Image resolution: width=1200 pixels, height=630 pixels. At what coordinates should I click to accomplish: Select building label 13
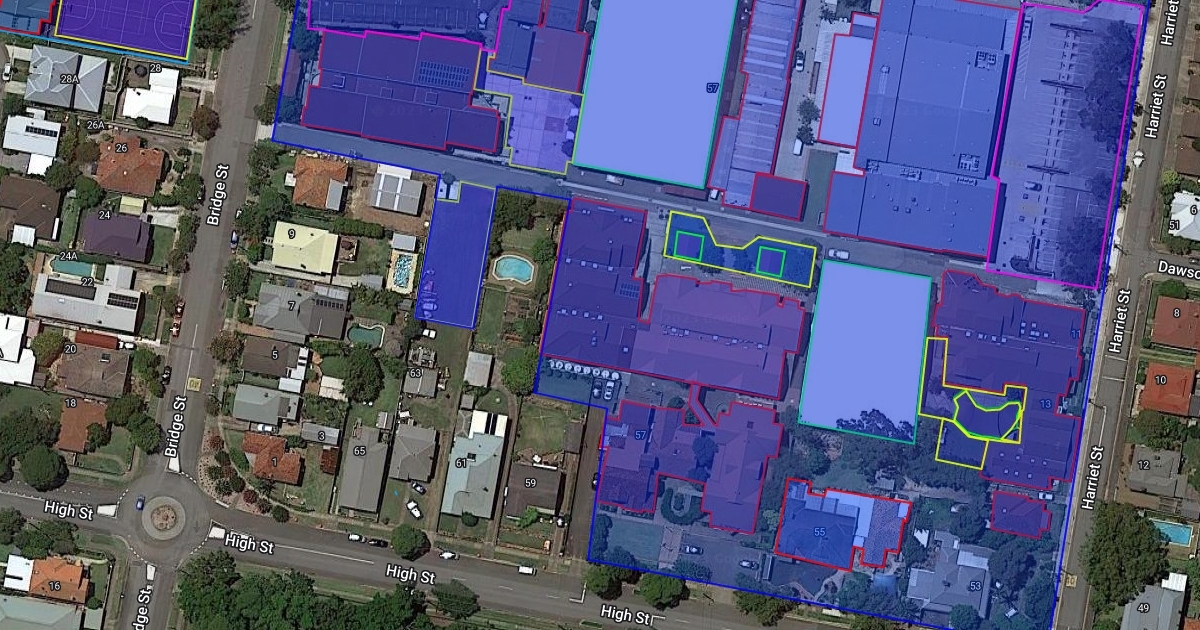tap(1045, 404)
